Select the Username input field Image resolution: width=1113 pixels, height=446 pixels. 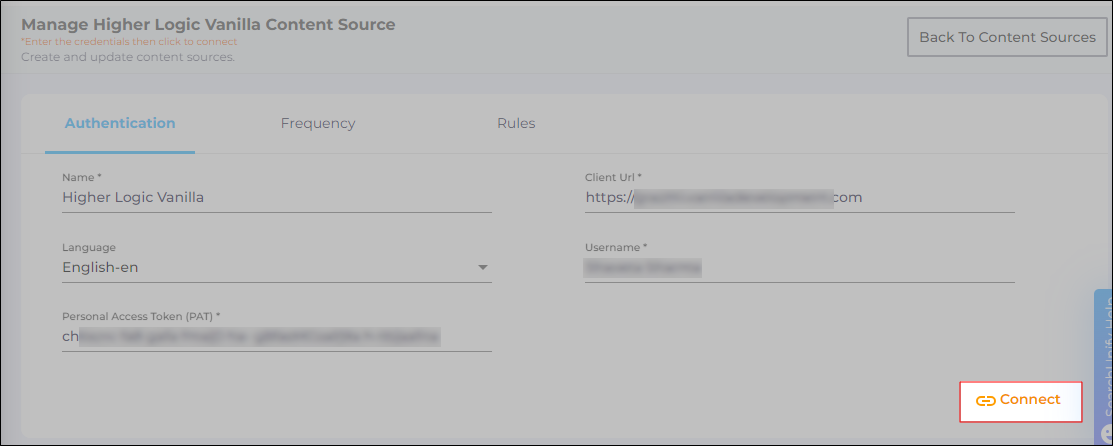click(x=799, y=268)
